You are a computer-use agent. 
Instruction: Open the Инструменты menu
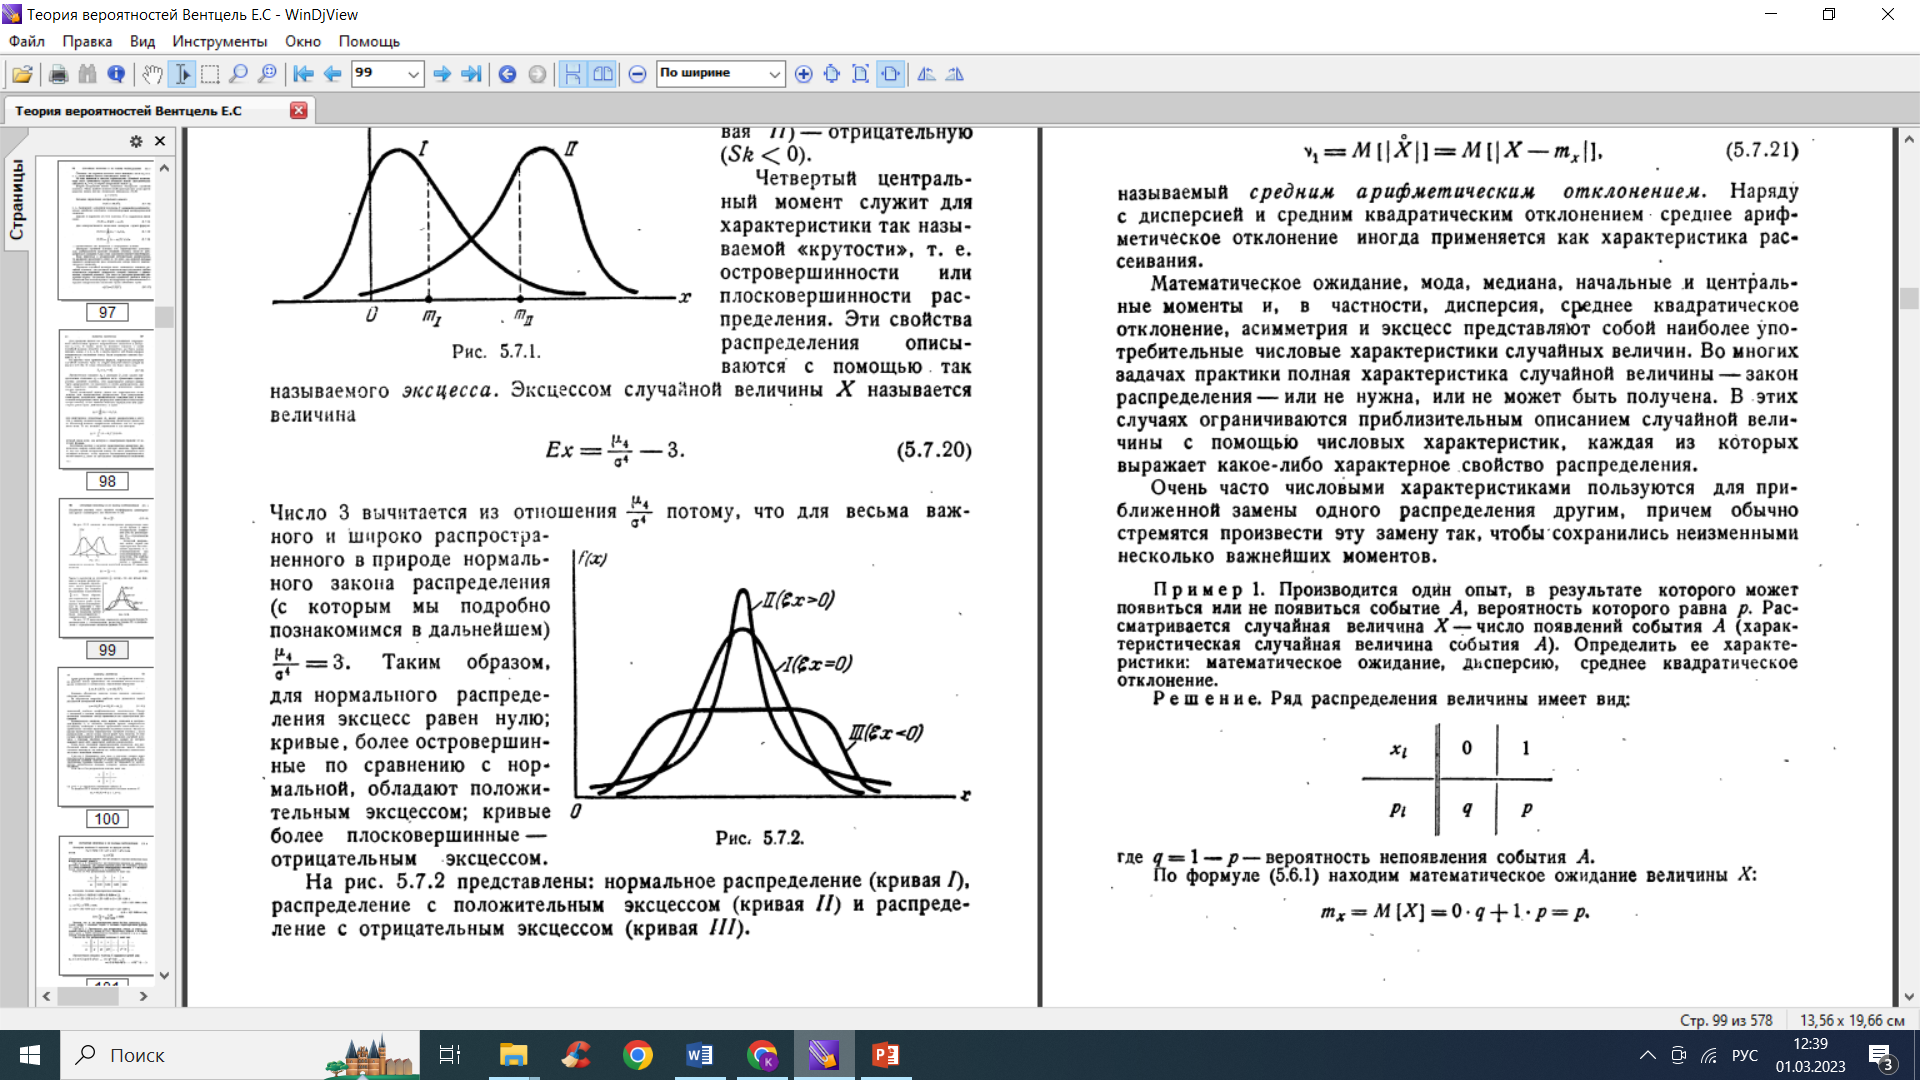220,41
